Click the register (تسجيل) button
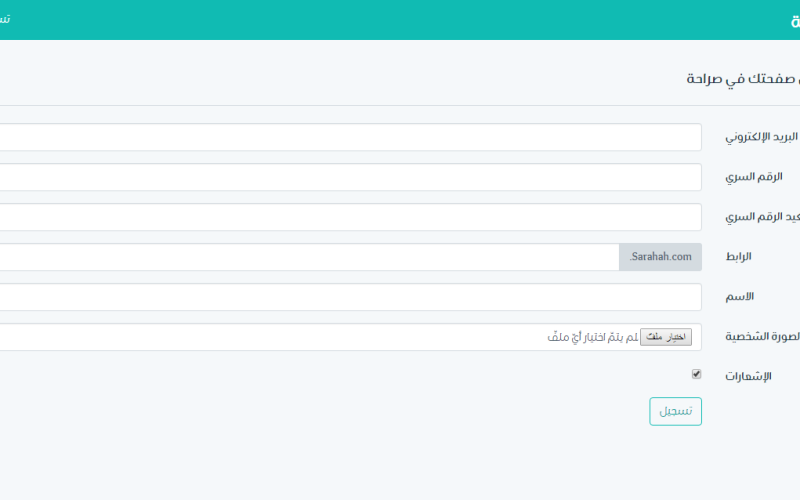 [x=675, y=411]
